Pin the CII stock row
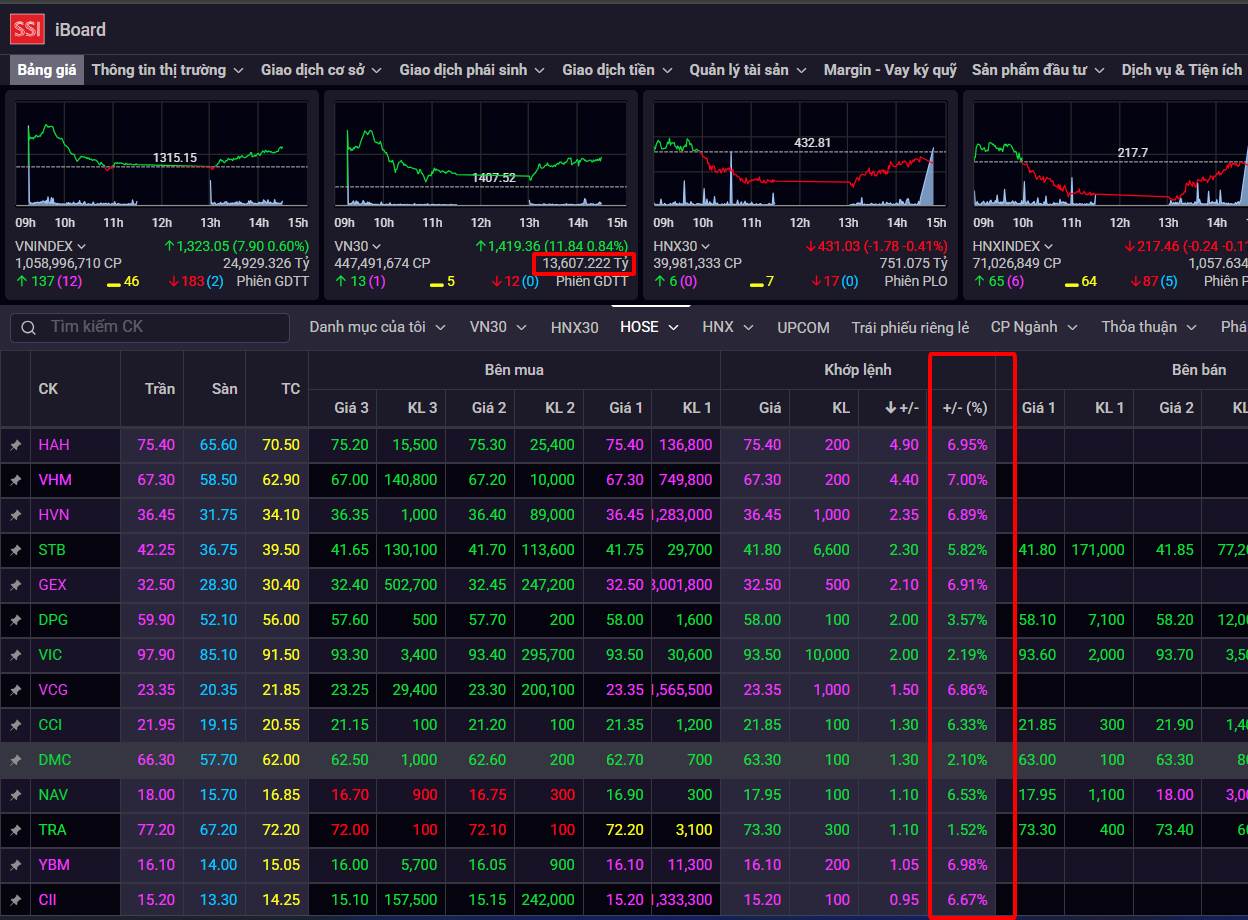This screenshot has height=920, width=1248. [x=15, y=900]
